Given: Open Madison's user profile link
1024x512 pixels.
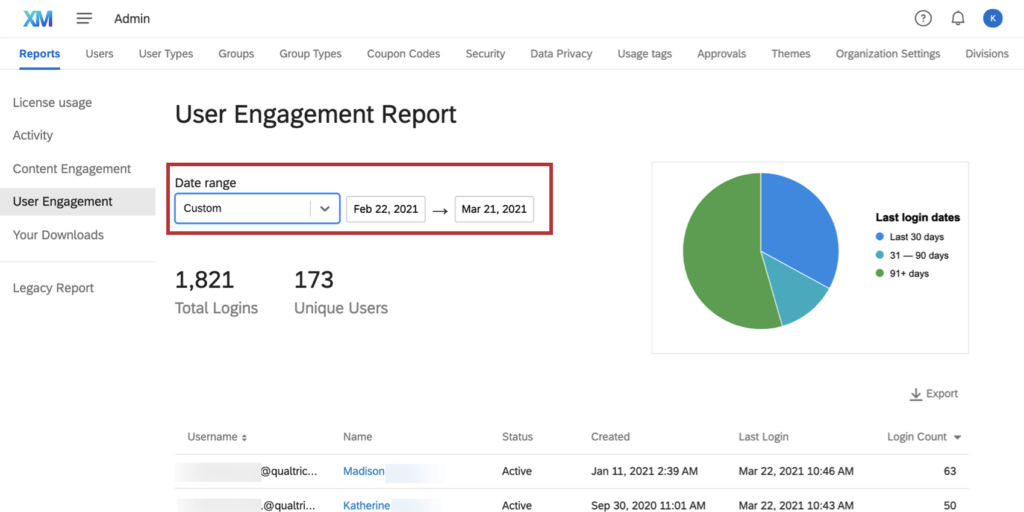Looking at the screenshot, I should click(363, 471).
